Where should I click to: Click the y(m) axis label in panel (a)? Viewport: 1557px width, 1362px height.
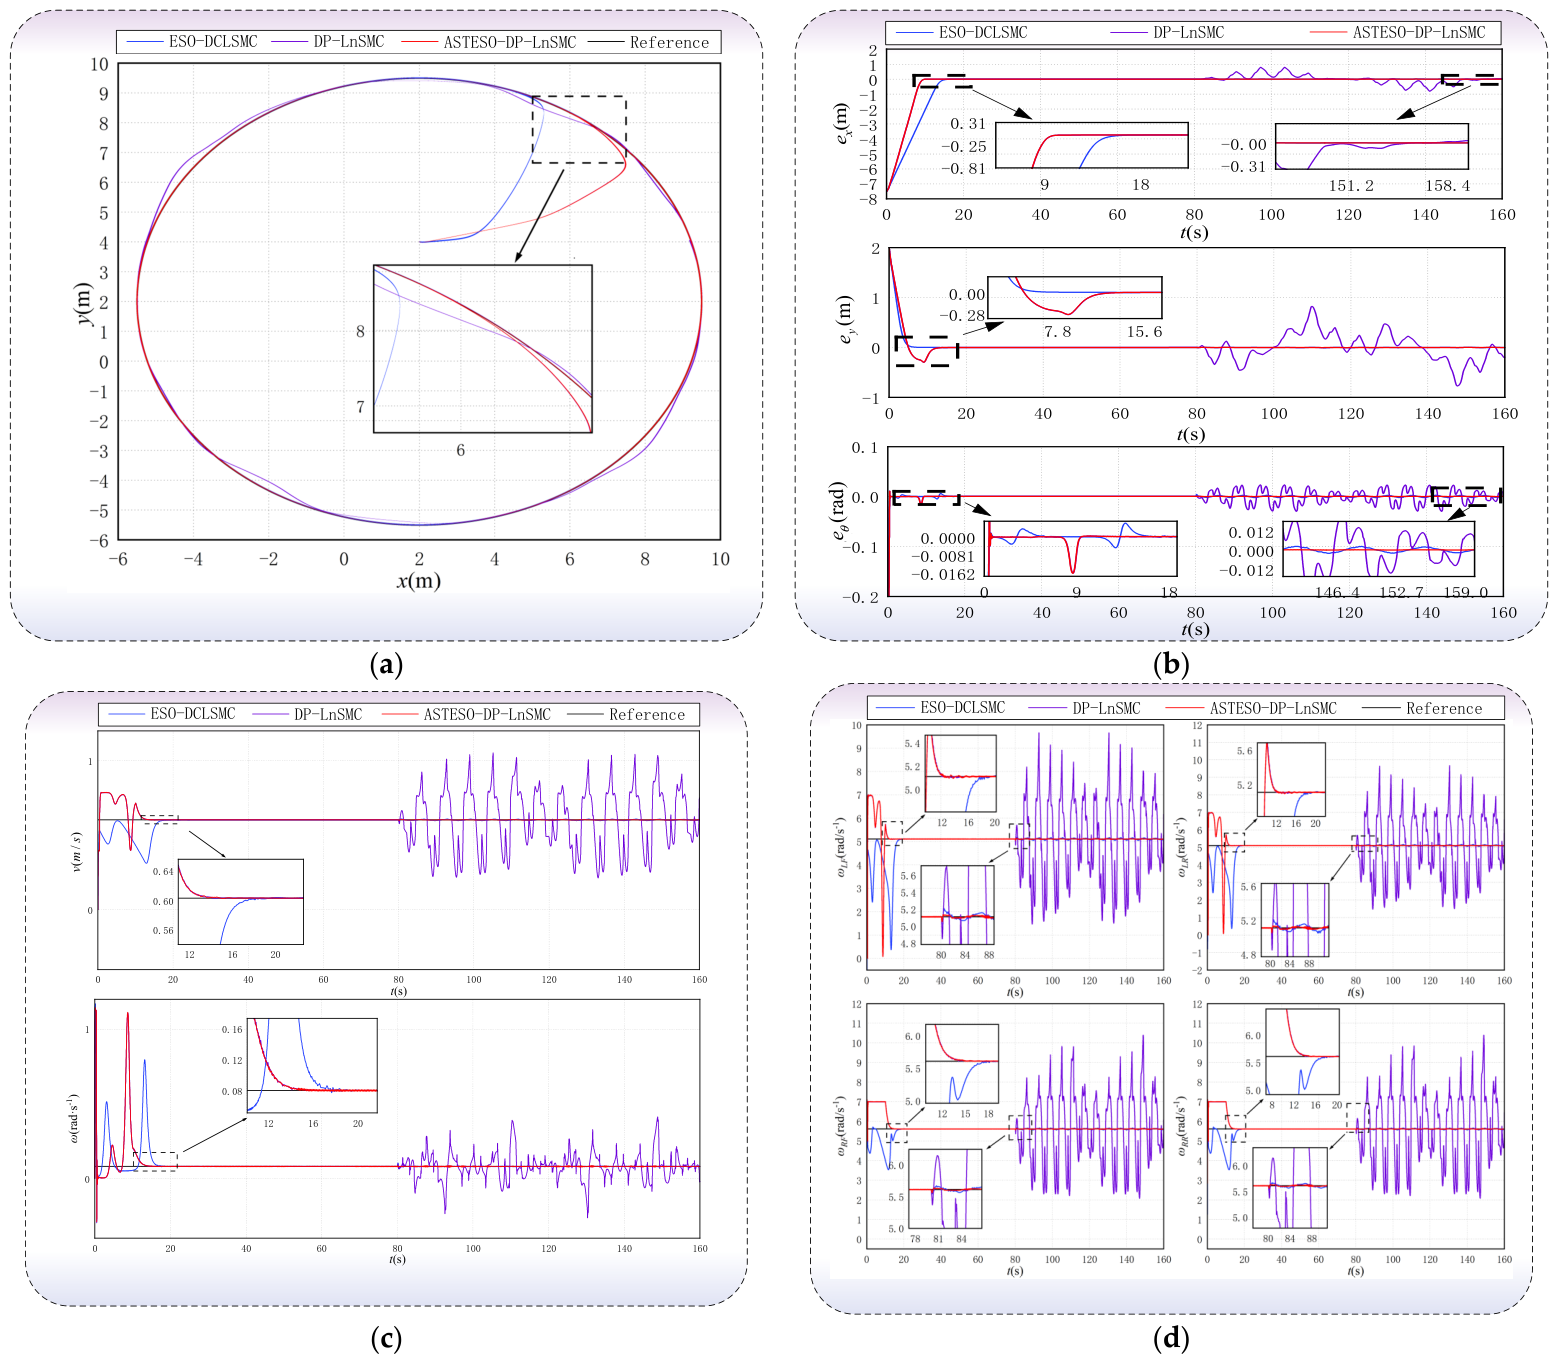[86, 303]
